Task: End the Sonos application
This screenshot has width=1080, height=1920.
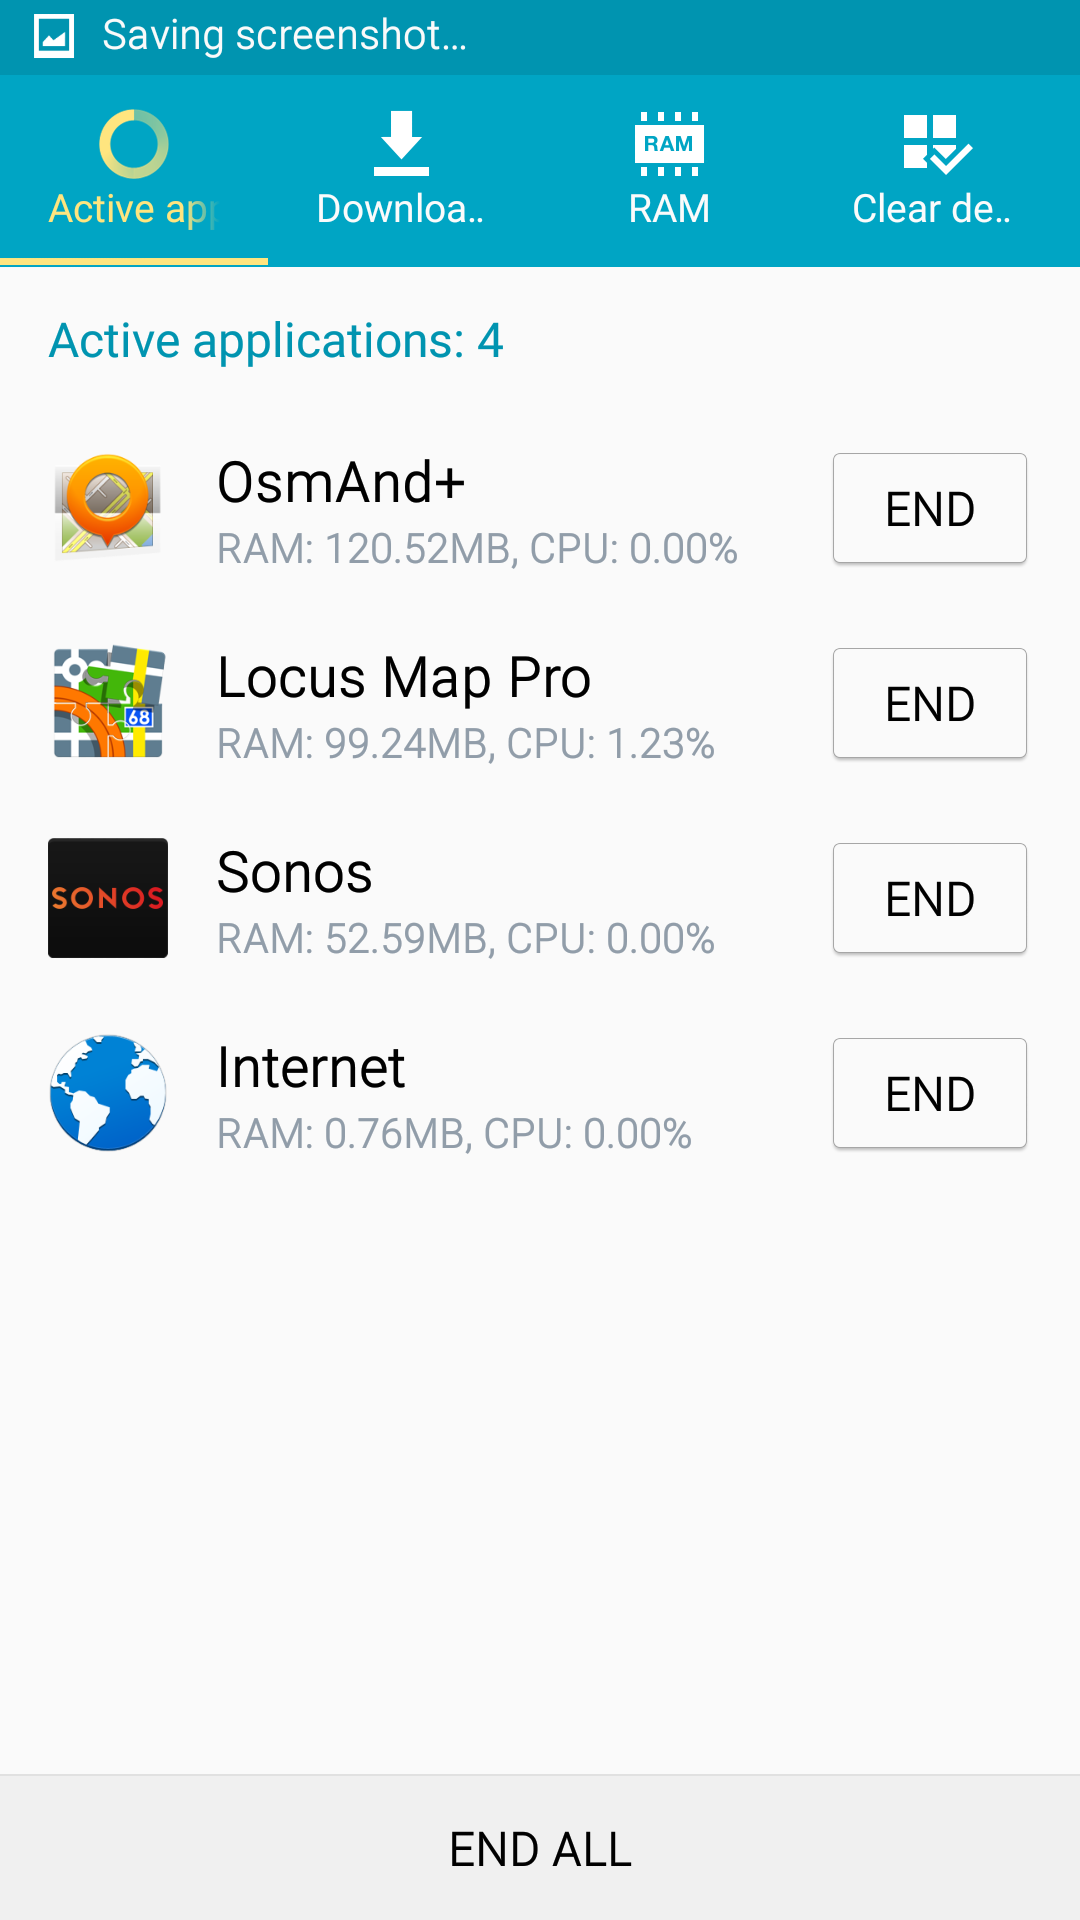Action: [929, 898]
